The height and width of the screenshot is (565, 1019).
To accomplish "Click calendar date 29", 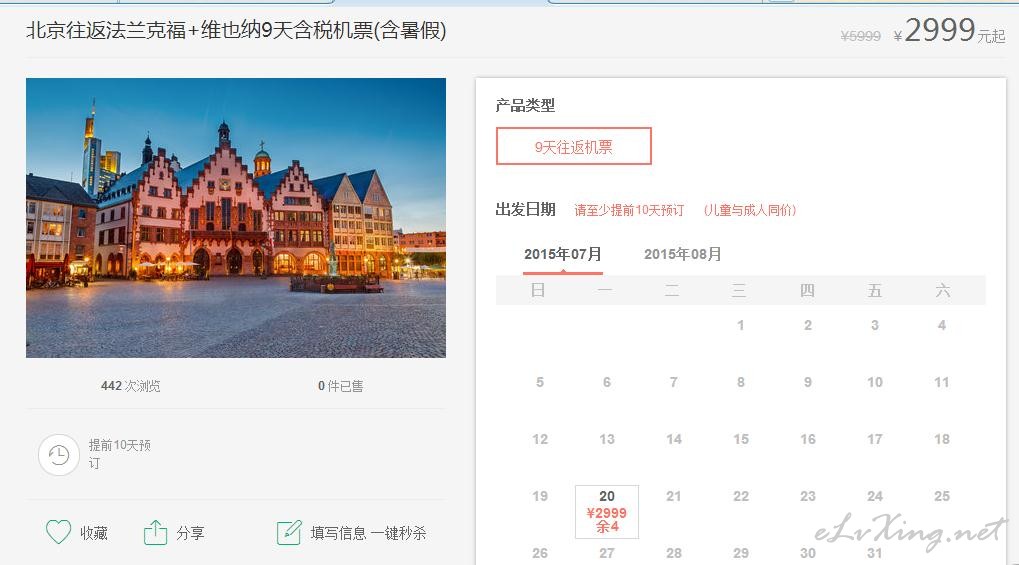I will 741,553.
